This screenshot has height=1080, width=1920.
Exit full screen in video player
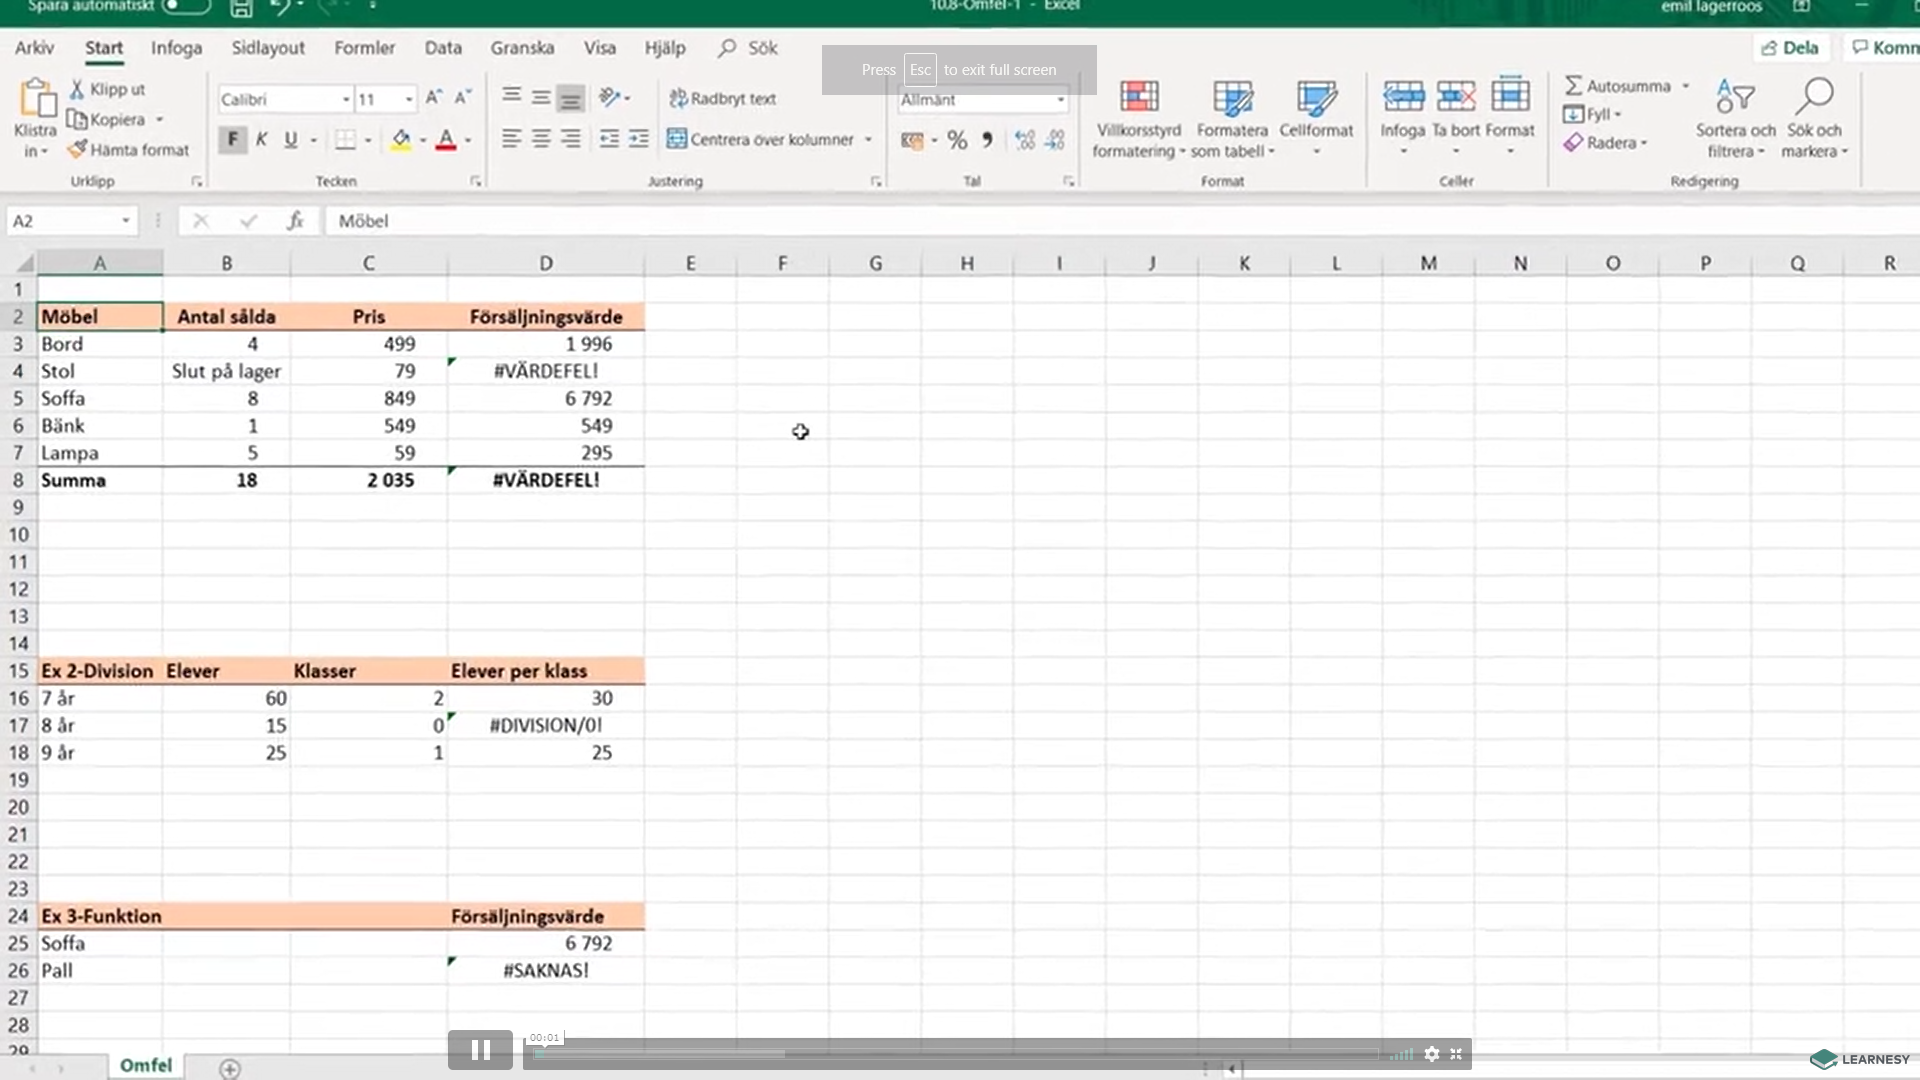tap(1456, 1054)
